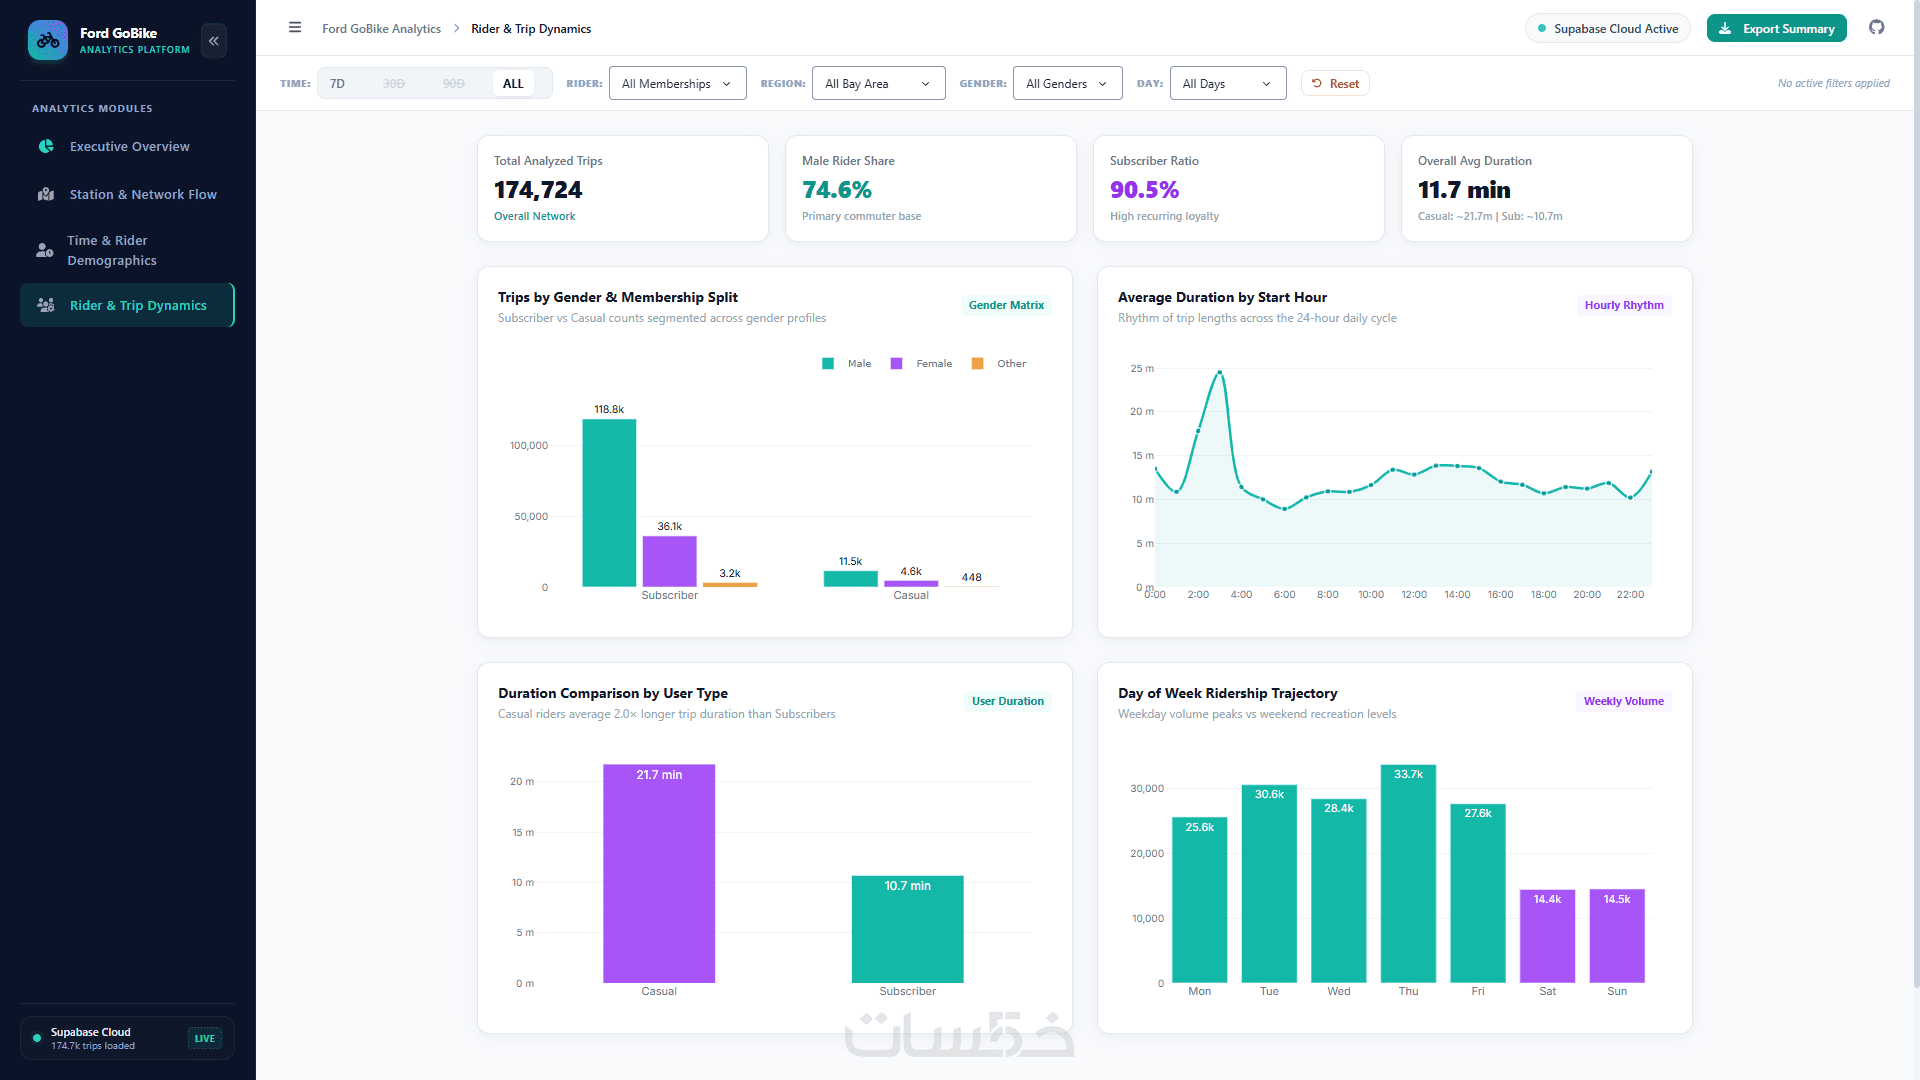Select the 90D time range
This screenshot has width=1920, height=1080.
tap(454, 84)
